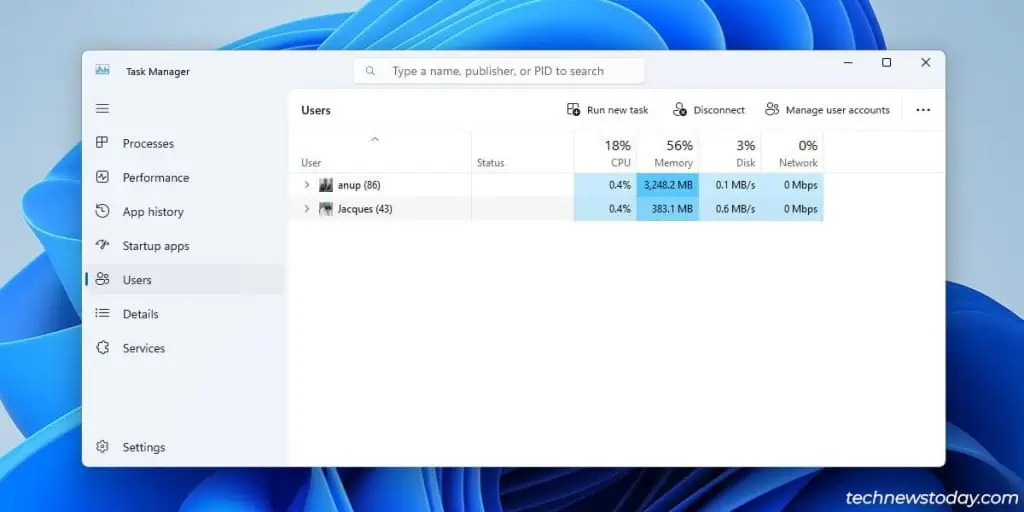Click the Startup apps gauge icon

coord(102,245)
